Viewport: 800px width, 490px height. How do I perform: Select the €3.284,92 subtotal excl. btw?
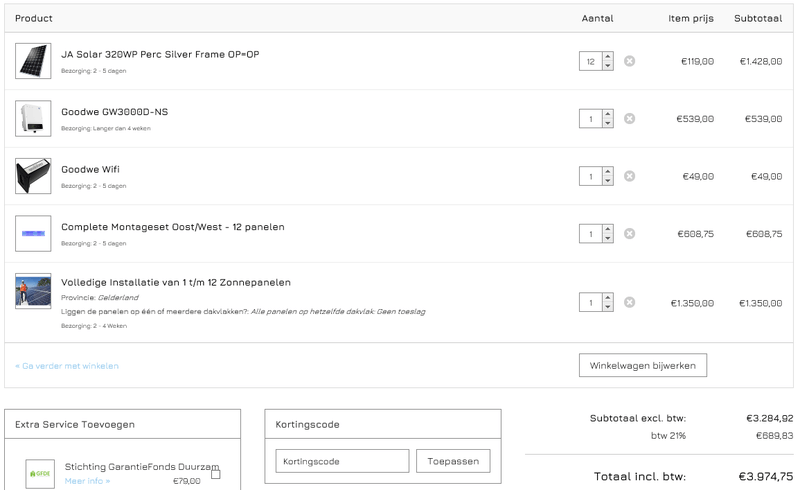click(769, 419)
